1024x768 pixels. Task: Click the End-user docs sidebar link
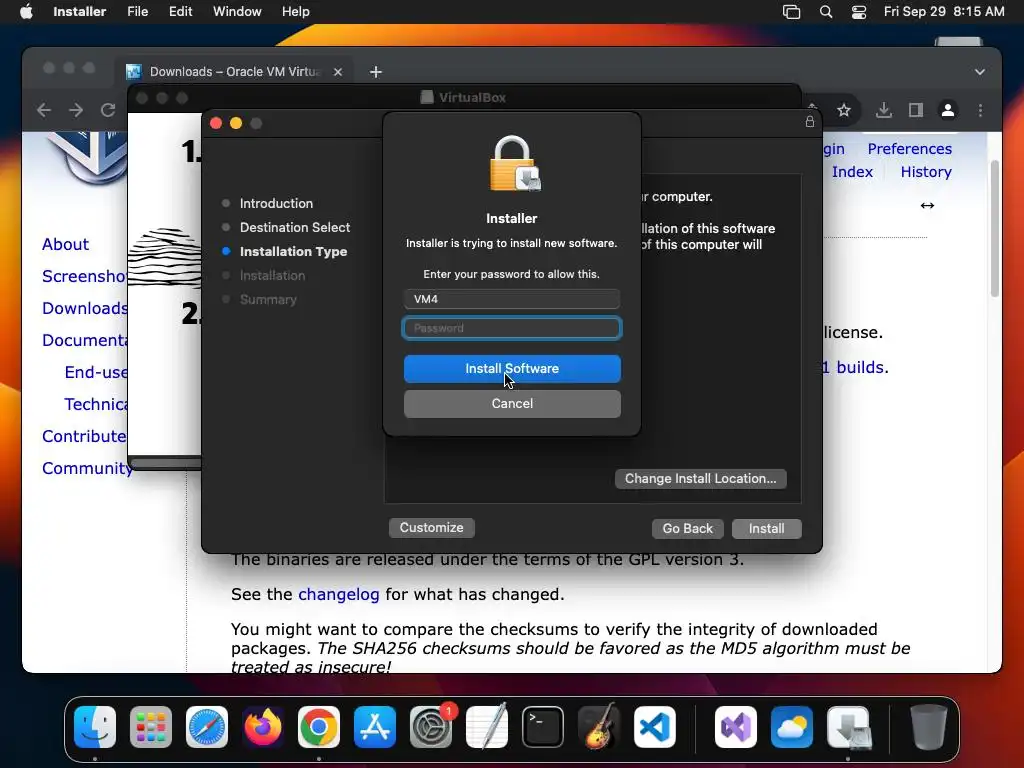point(96,372)
